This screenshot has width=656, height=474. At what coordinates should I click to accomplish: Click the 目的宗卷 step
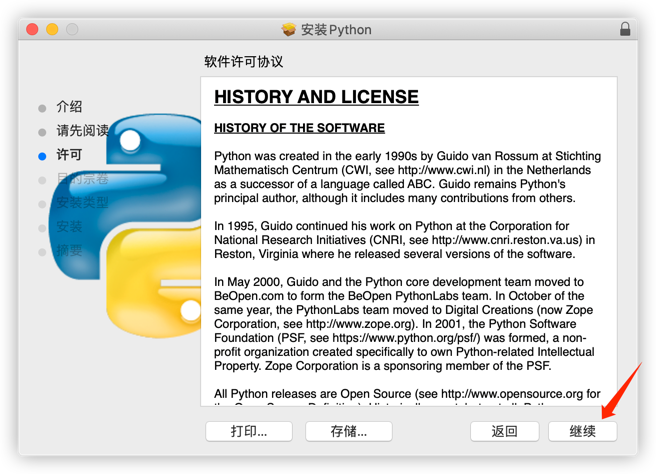point(82,179)
